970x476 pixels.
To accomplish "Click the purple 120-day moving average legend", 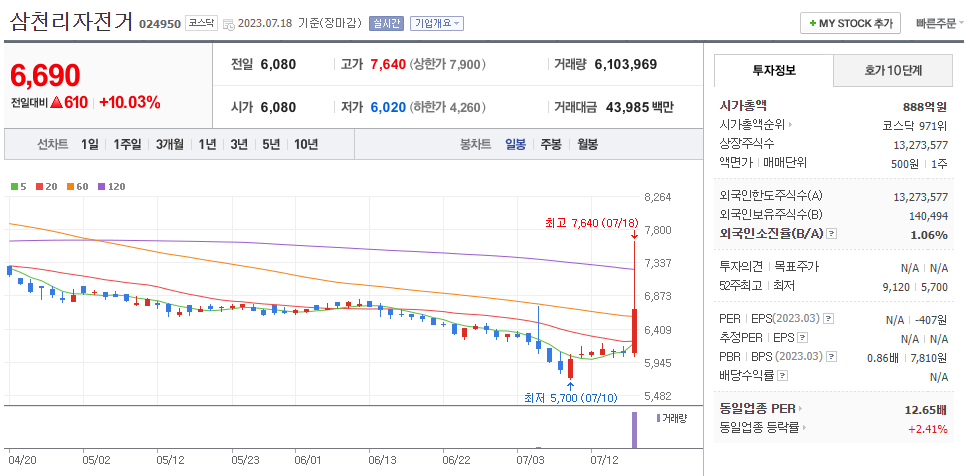I will (x=111, y=186).
